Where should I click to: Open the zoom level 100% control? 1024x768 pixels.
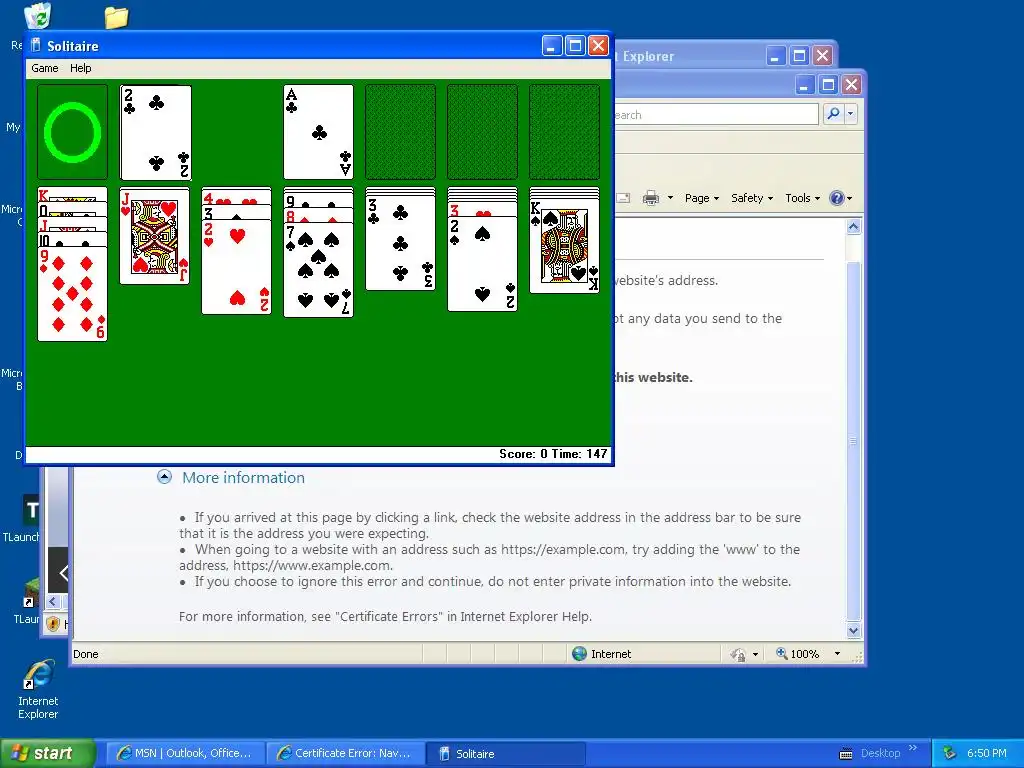pyautogui.click(x=797, y=654)
